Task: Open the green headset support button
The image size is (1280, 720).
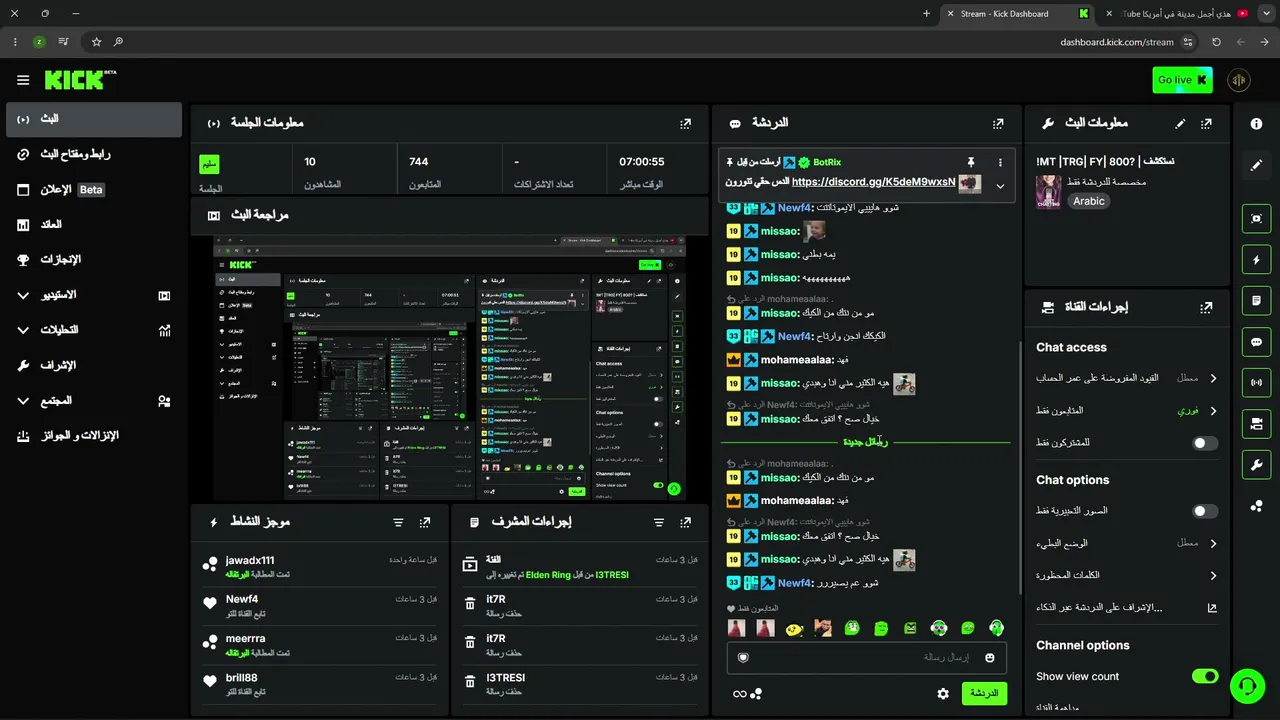Action: (1247, 686)
